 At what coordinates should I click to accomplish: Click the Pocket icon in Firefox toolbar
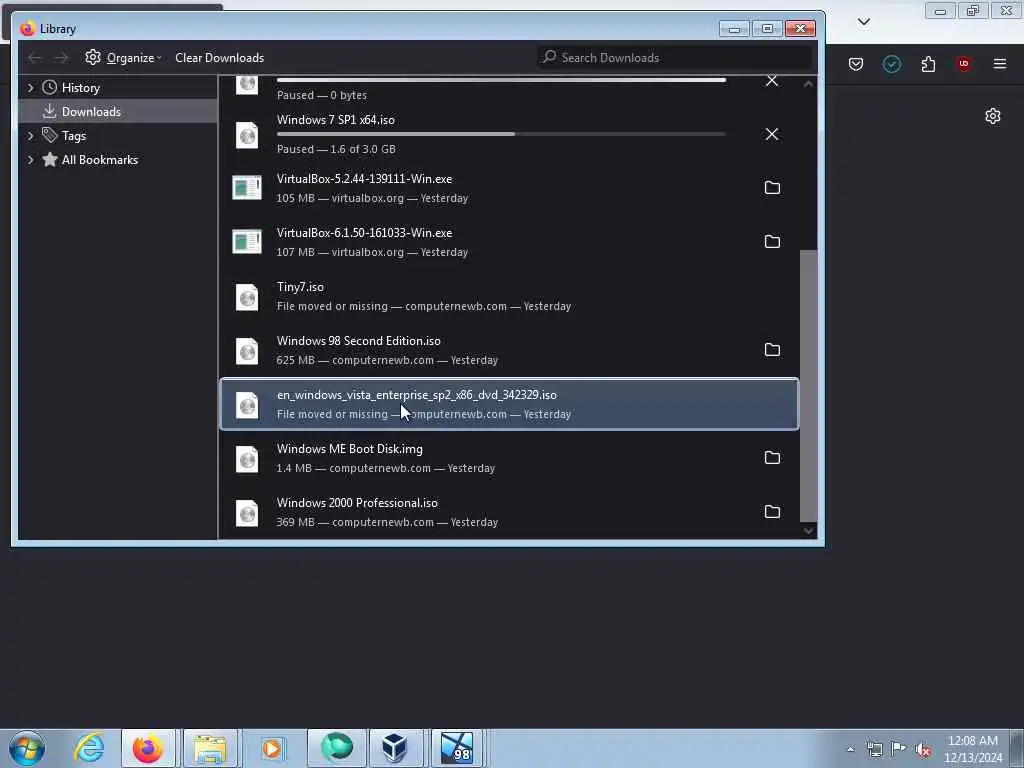[856, 64]
